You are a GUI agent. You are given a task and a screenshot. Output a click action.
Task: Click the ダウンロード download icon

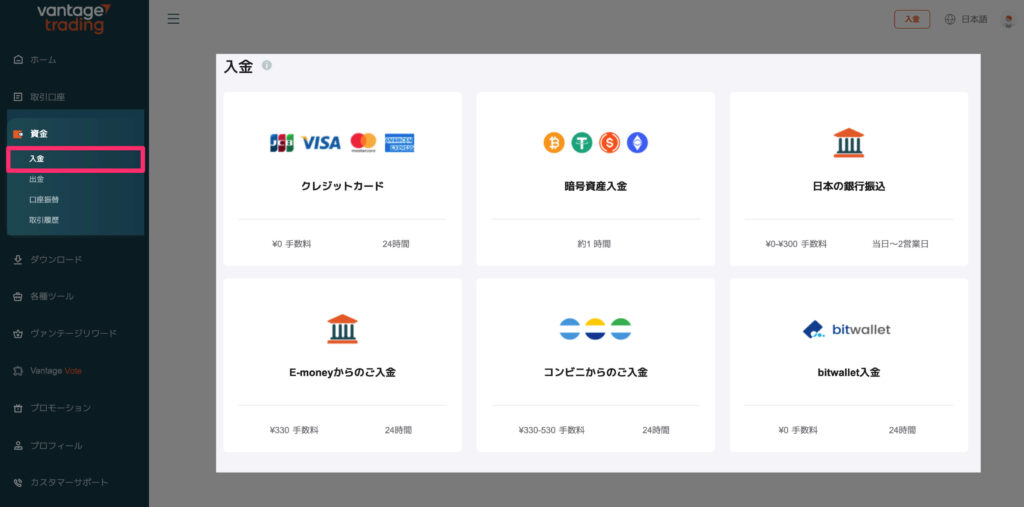pos(18,260)
